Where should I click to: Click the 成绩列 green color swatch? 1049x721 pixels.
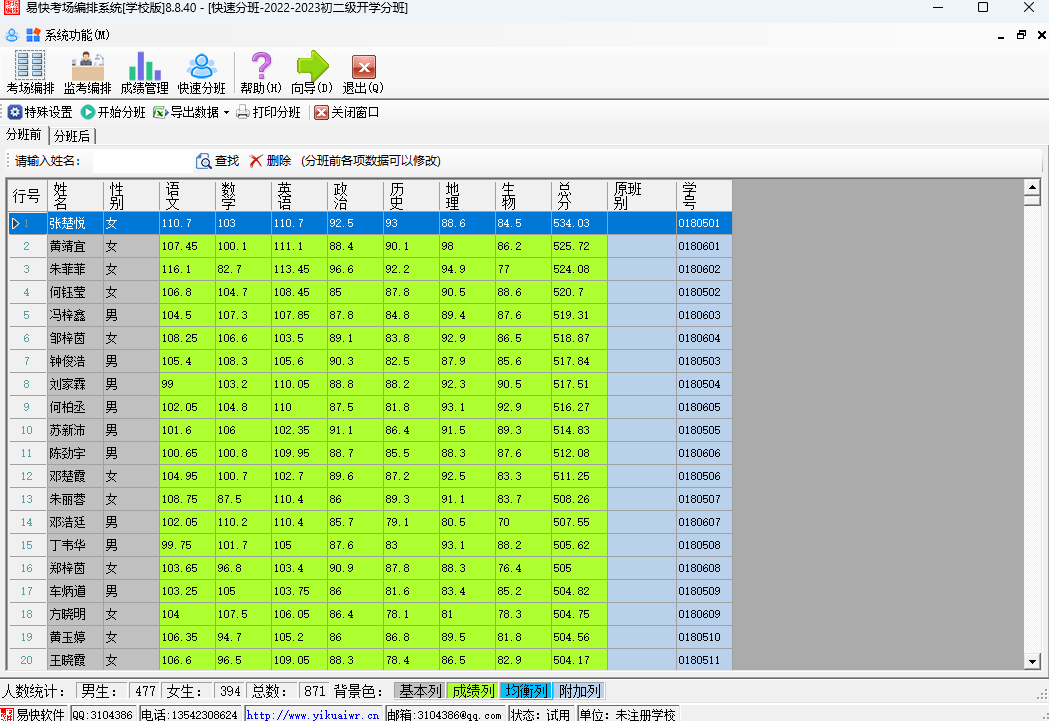473,691
